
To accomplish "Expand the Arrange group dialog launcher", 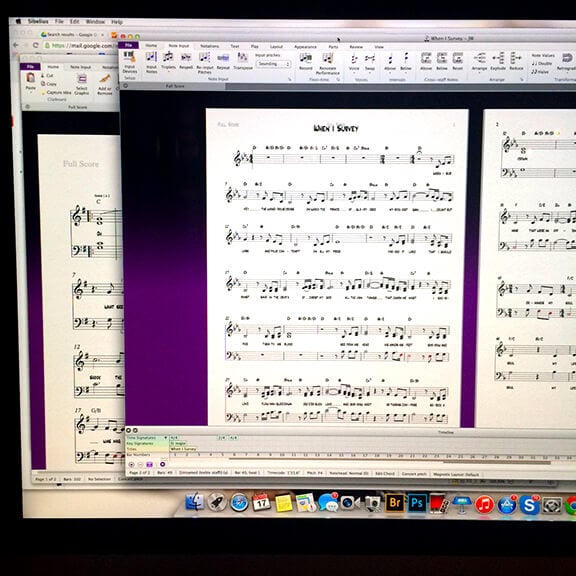I will click(522, 79).
